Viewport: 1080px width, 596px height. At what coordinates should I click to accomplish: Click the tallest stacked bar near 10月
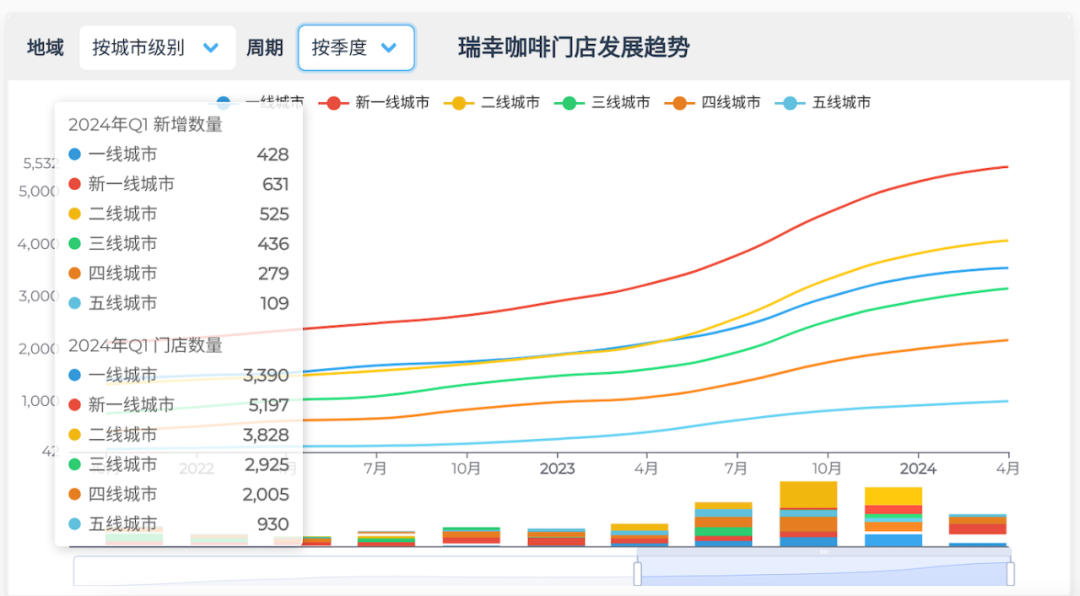809,514
